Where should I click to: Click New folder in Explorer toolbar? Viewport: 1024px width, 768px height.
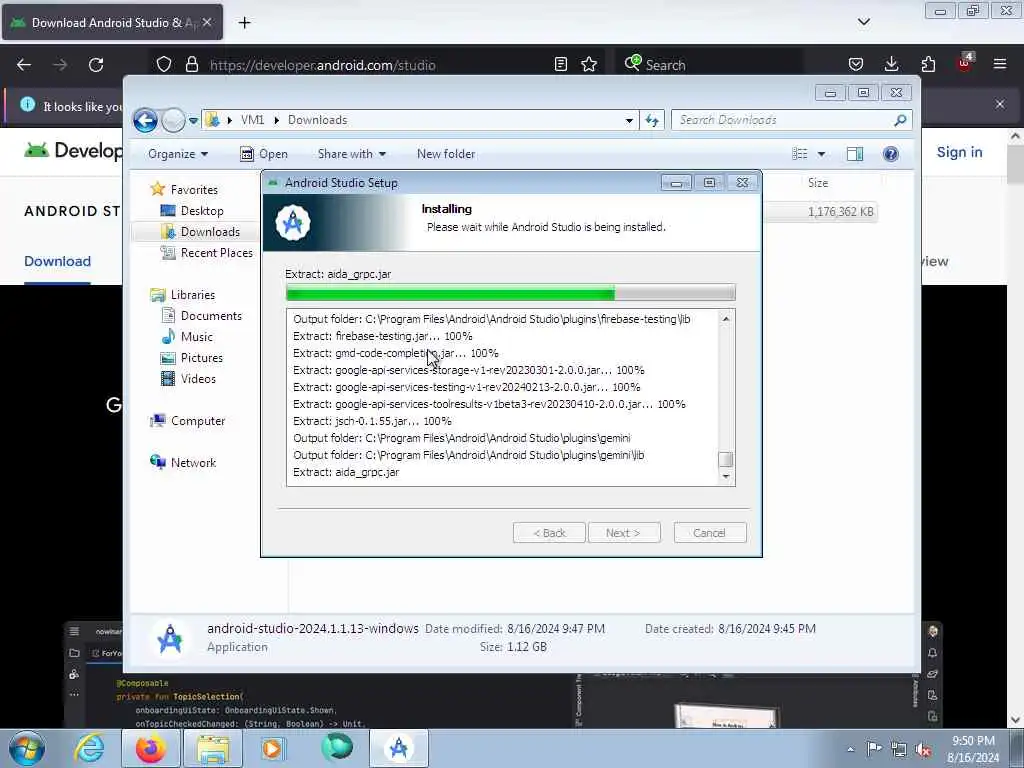pos(446,154)
